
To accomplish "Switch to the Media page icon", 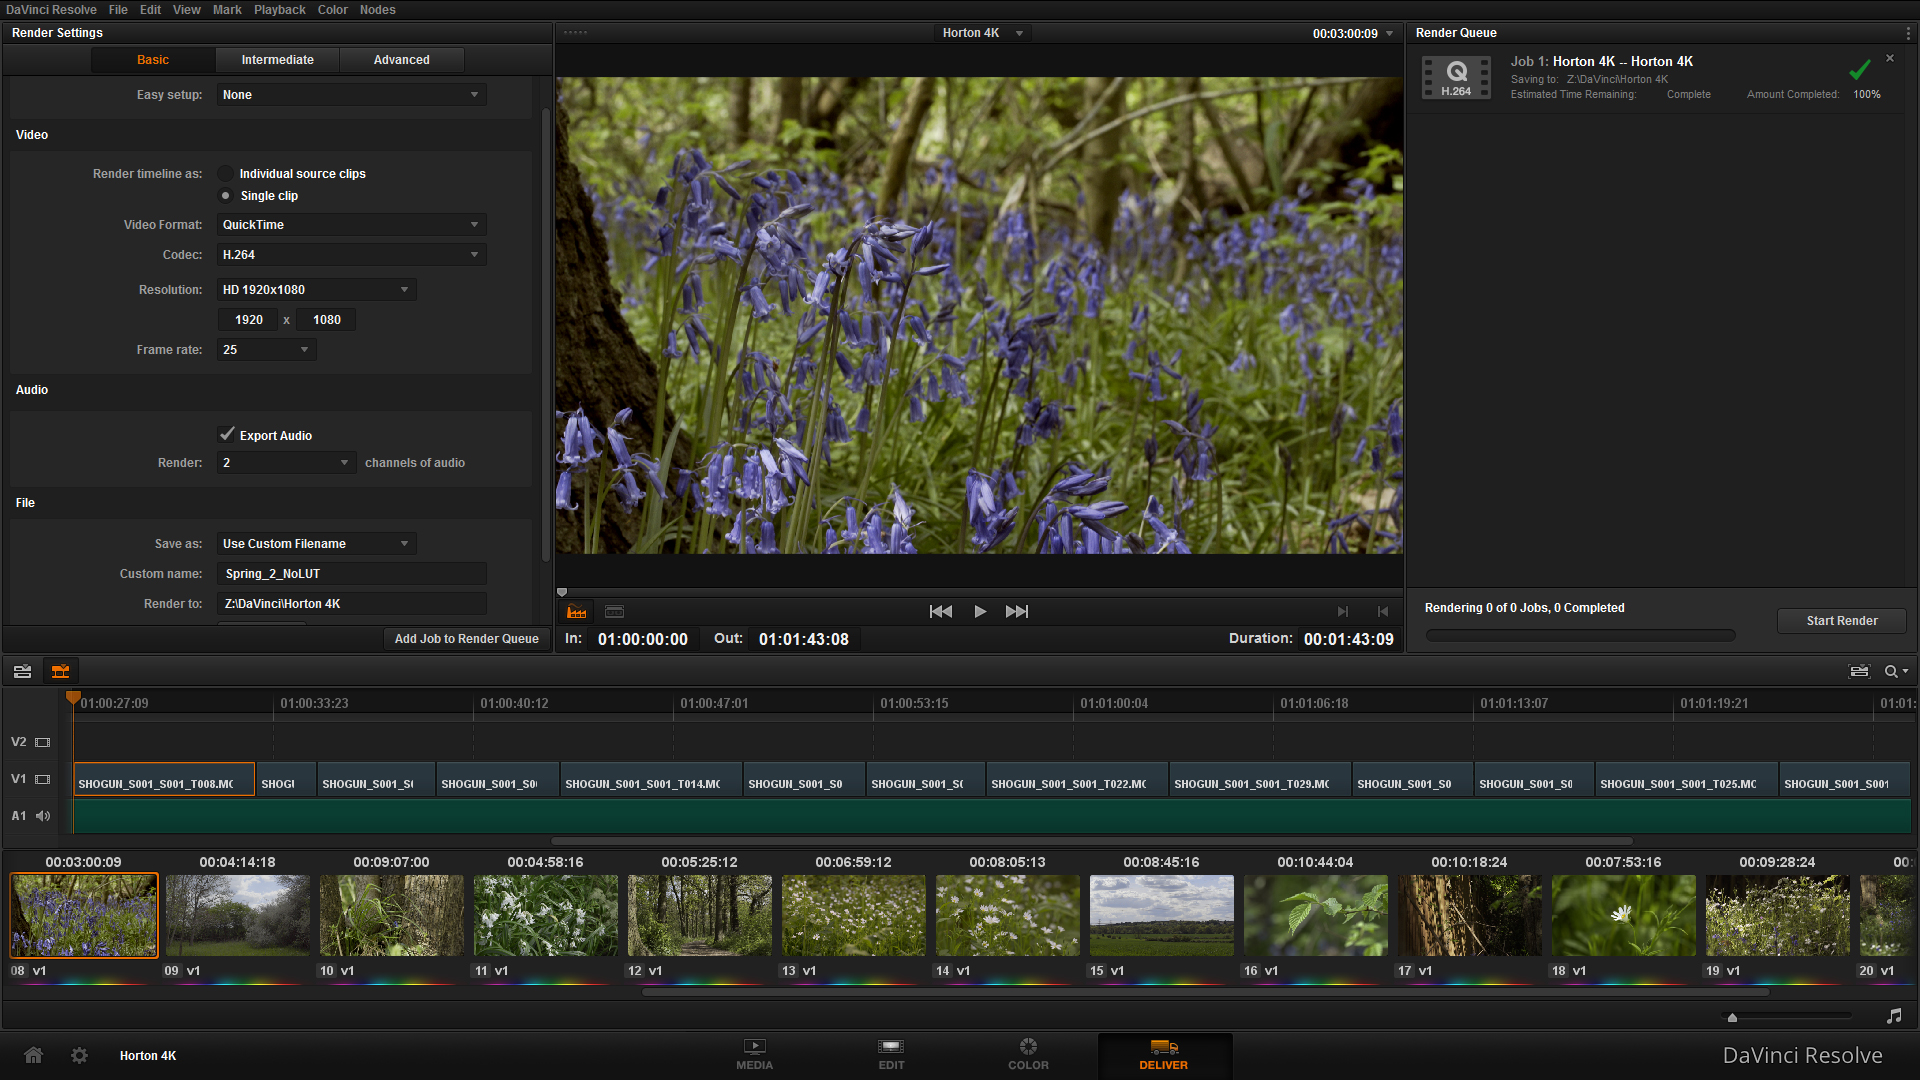I will 754,1054.
